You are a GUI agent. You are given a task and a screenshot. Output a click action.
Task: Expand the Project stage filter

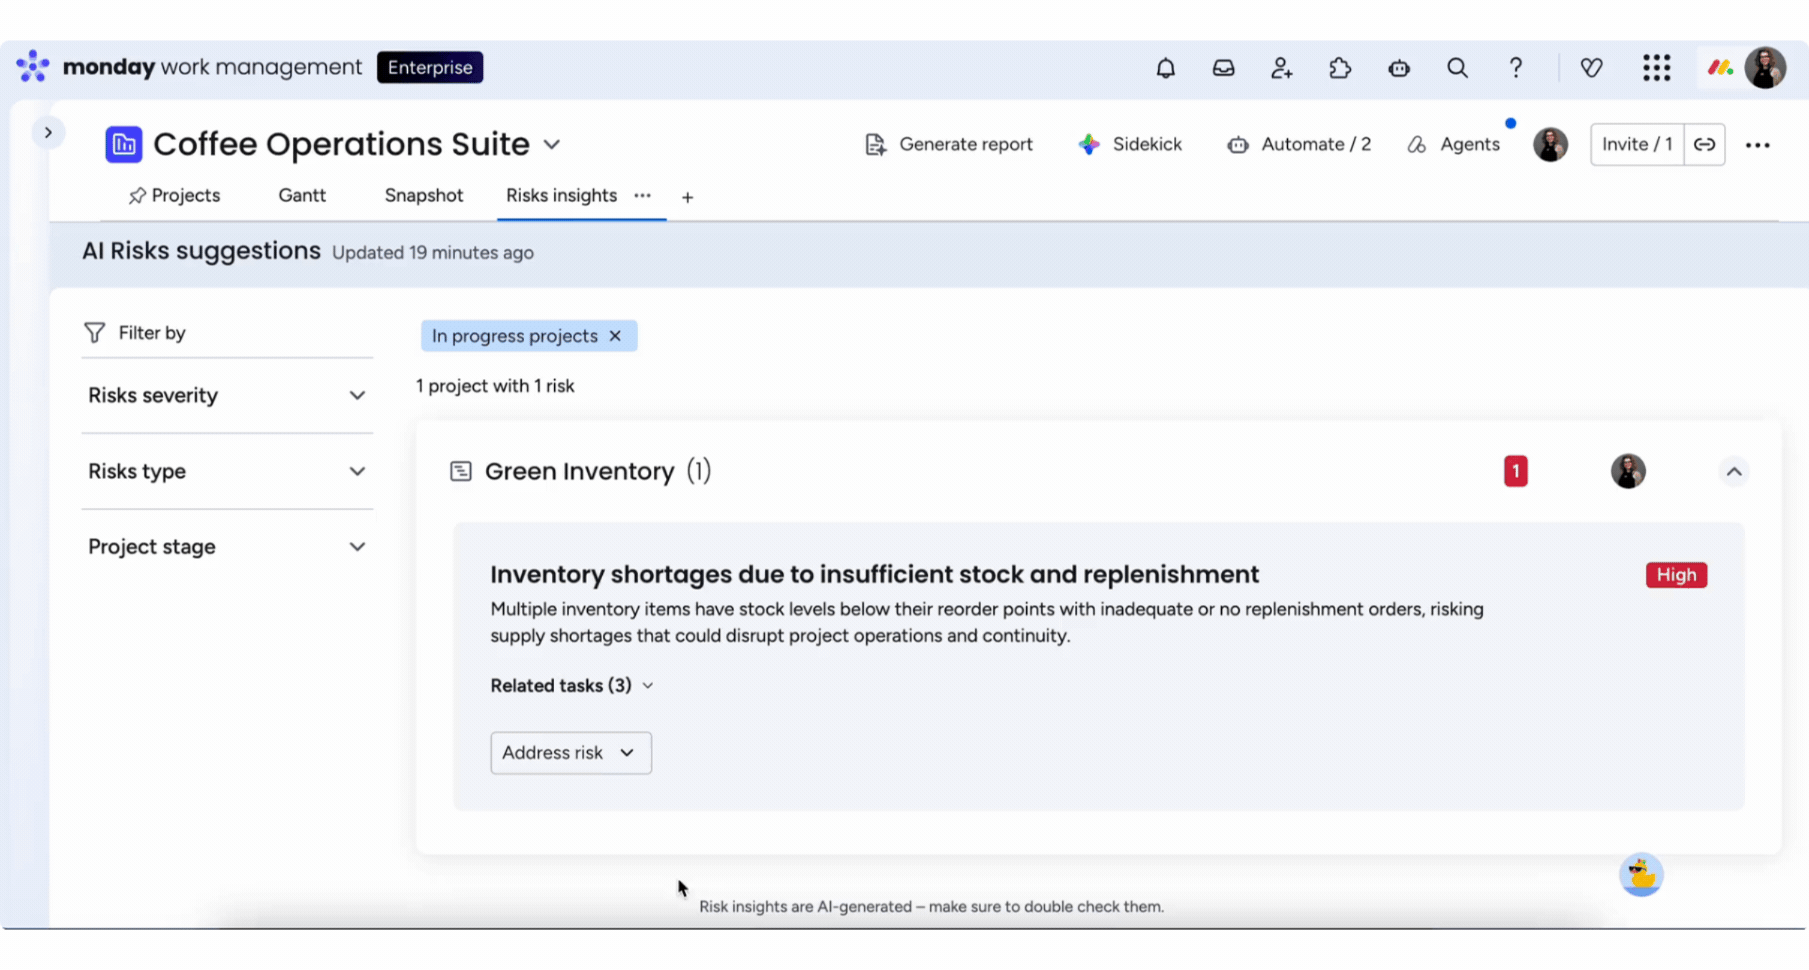pos(227,547)
